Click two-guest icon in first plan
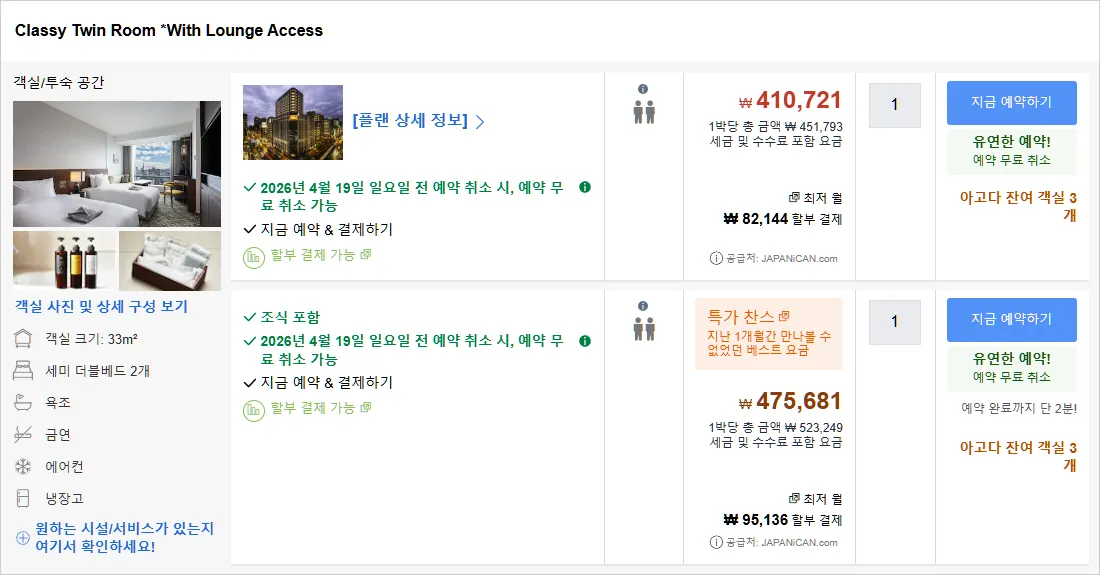The width and height of the screenshot is (1100, 575). click(x=644, y=112)
